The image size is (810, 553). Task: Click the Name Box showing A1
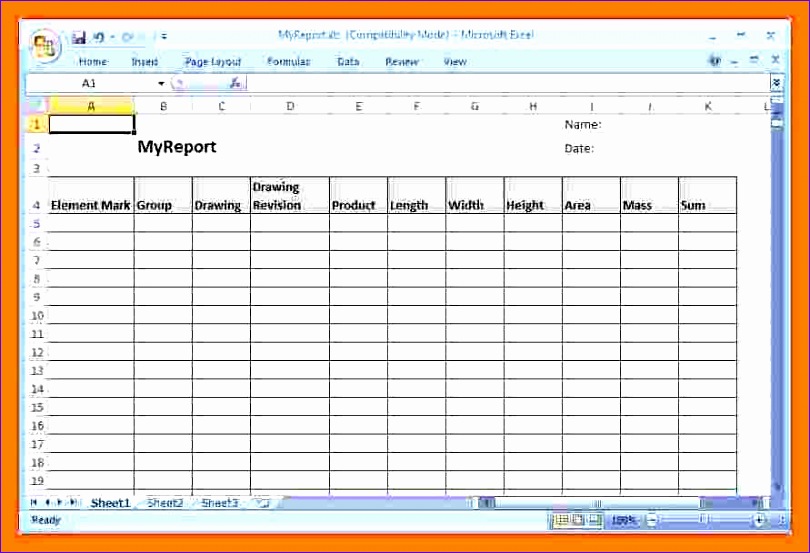91,83
